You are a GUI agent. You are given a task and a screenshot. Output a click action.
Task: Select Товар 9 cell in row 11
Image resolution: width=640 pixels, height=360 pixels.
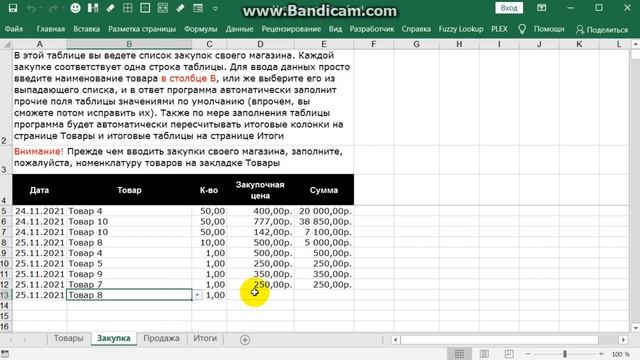(129, 274)
